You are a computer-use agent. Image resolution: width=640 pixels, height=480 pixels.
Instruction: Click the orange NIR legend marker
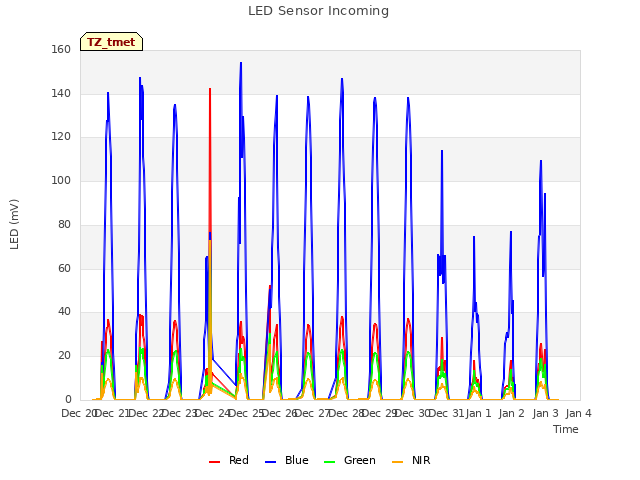pyautogui.click(x=397, y=462)
